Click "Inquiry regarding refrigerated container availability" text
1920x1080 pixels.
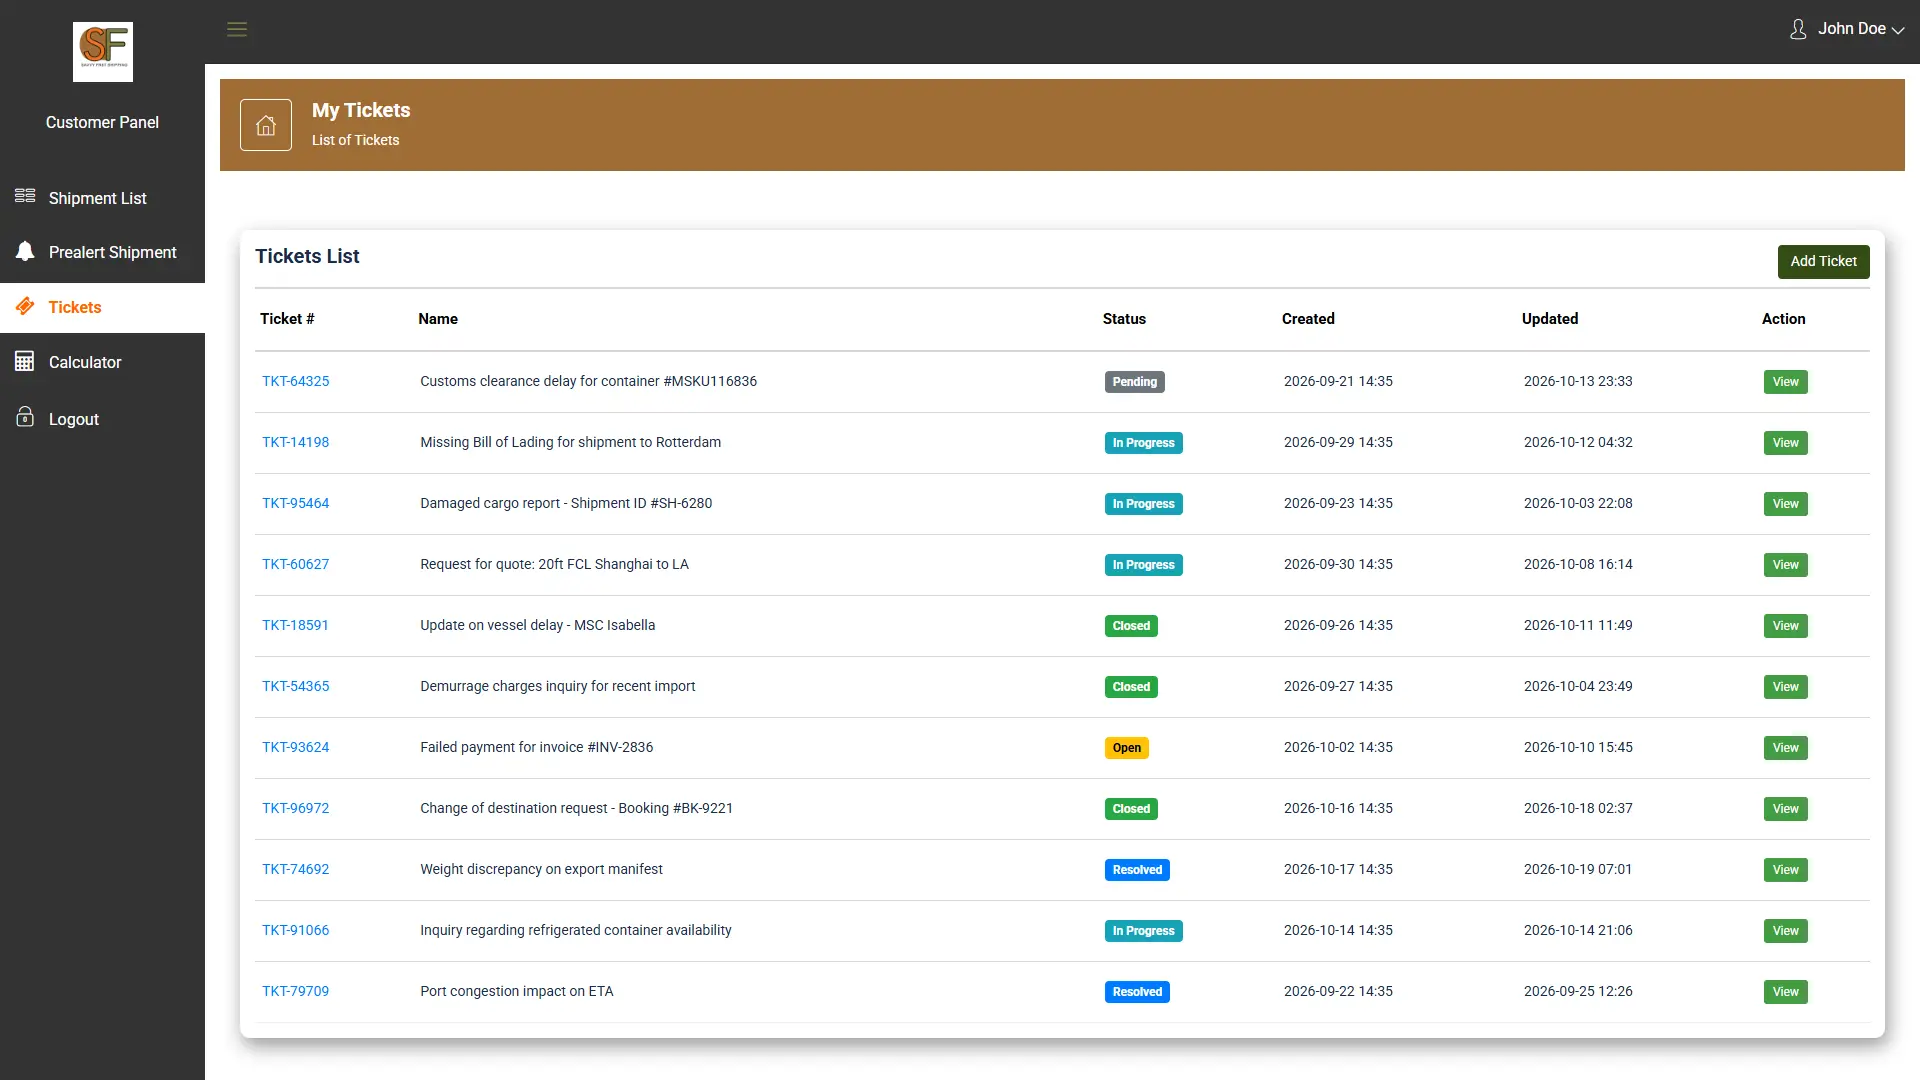(x=576, y=930)
